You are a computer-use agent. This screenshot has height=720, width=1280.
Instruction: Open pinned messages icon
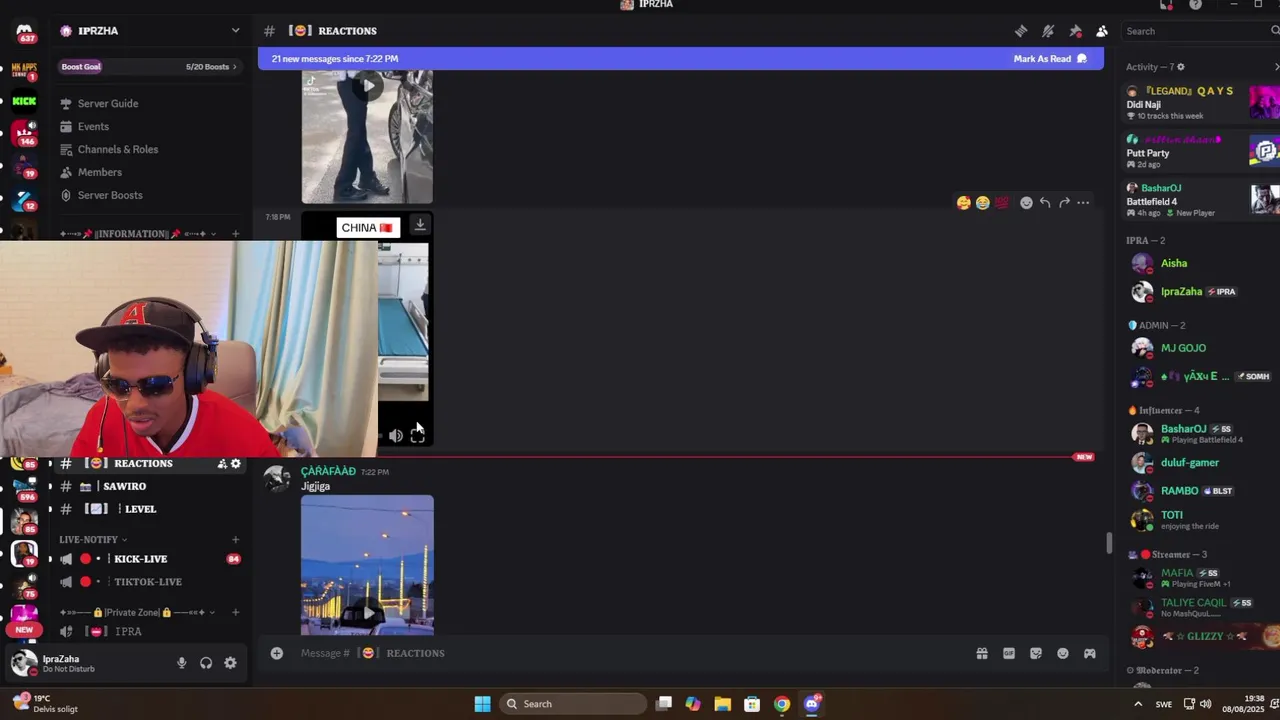(1075, 31)
